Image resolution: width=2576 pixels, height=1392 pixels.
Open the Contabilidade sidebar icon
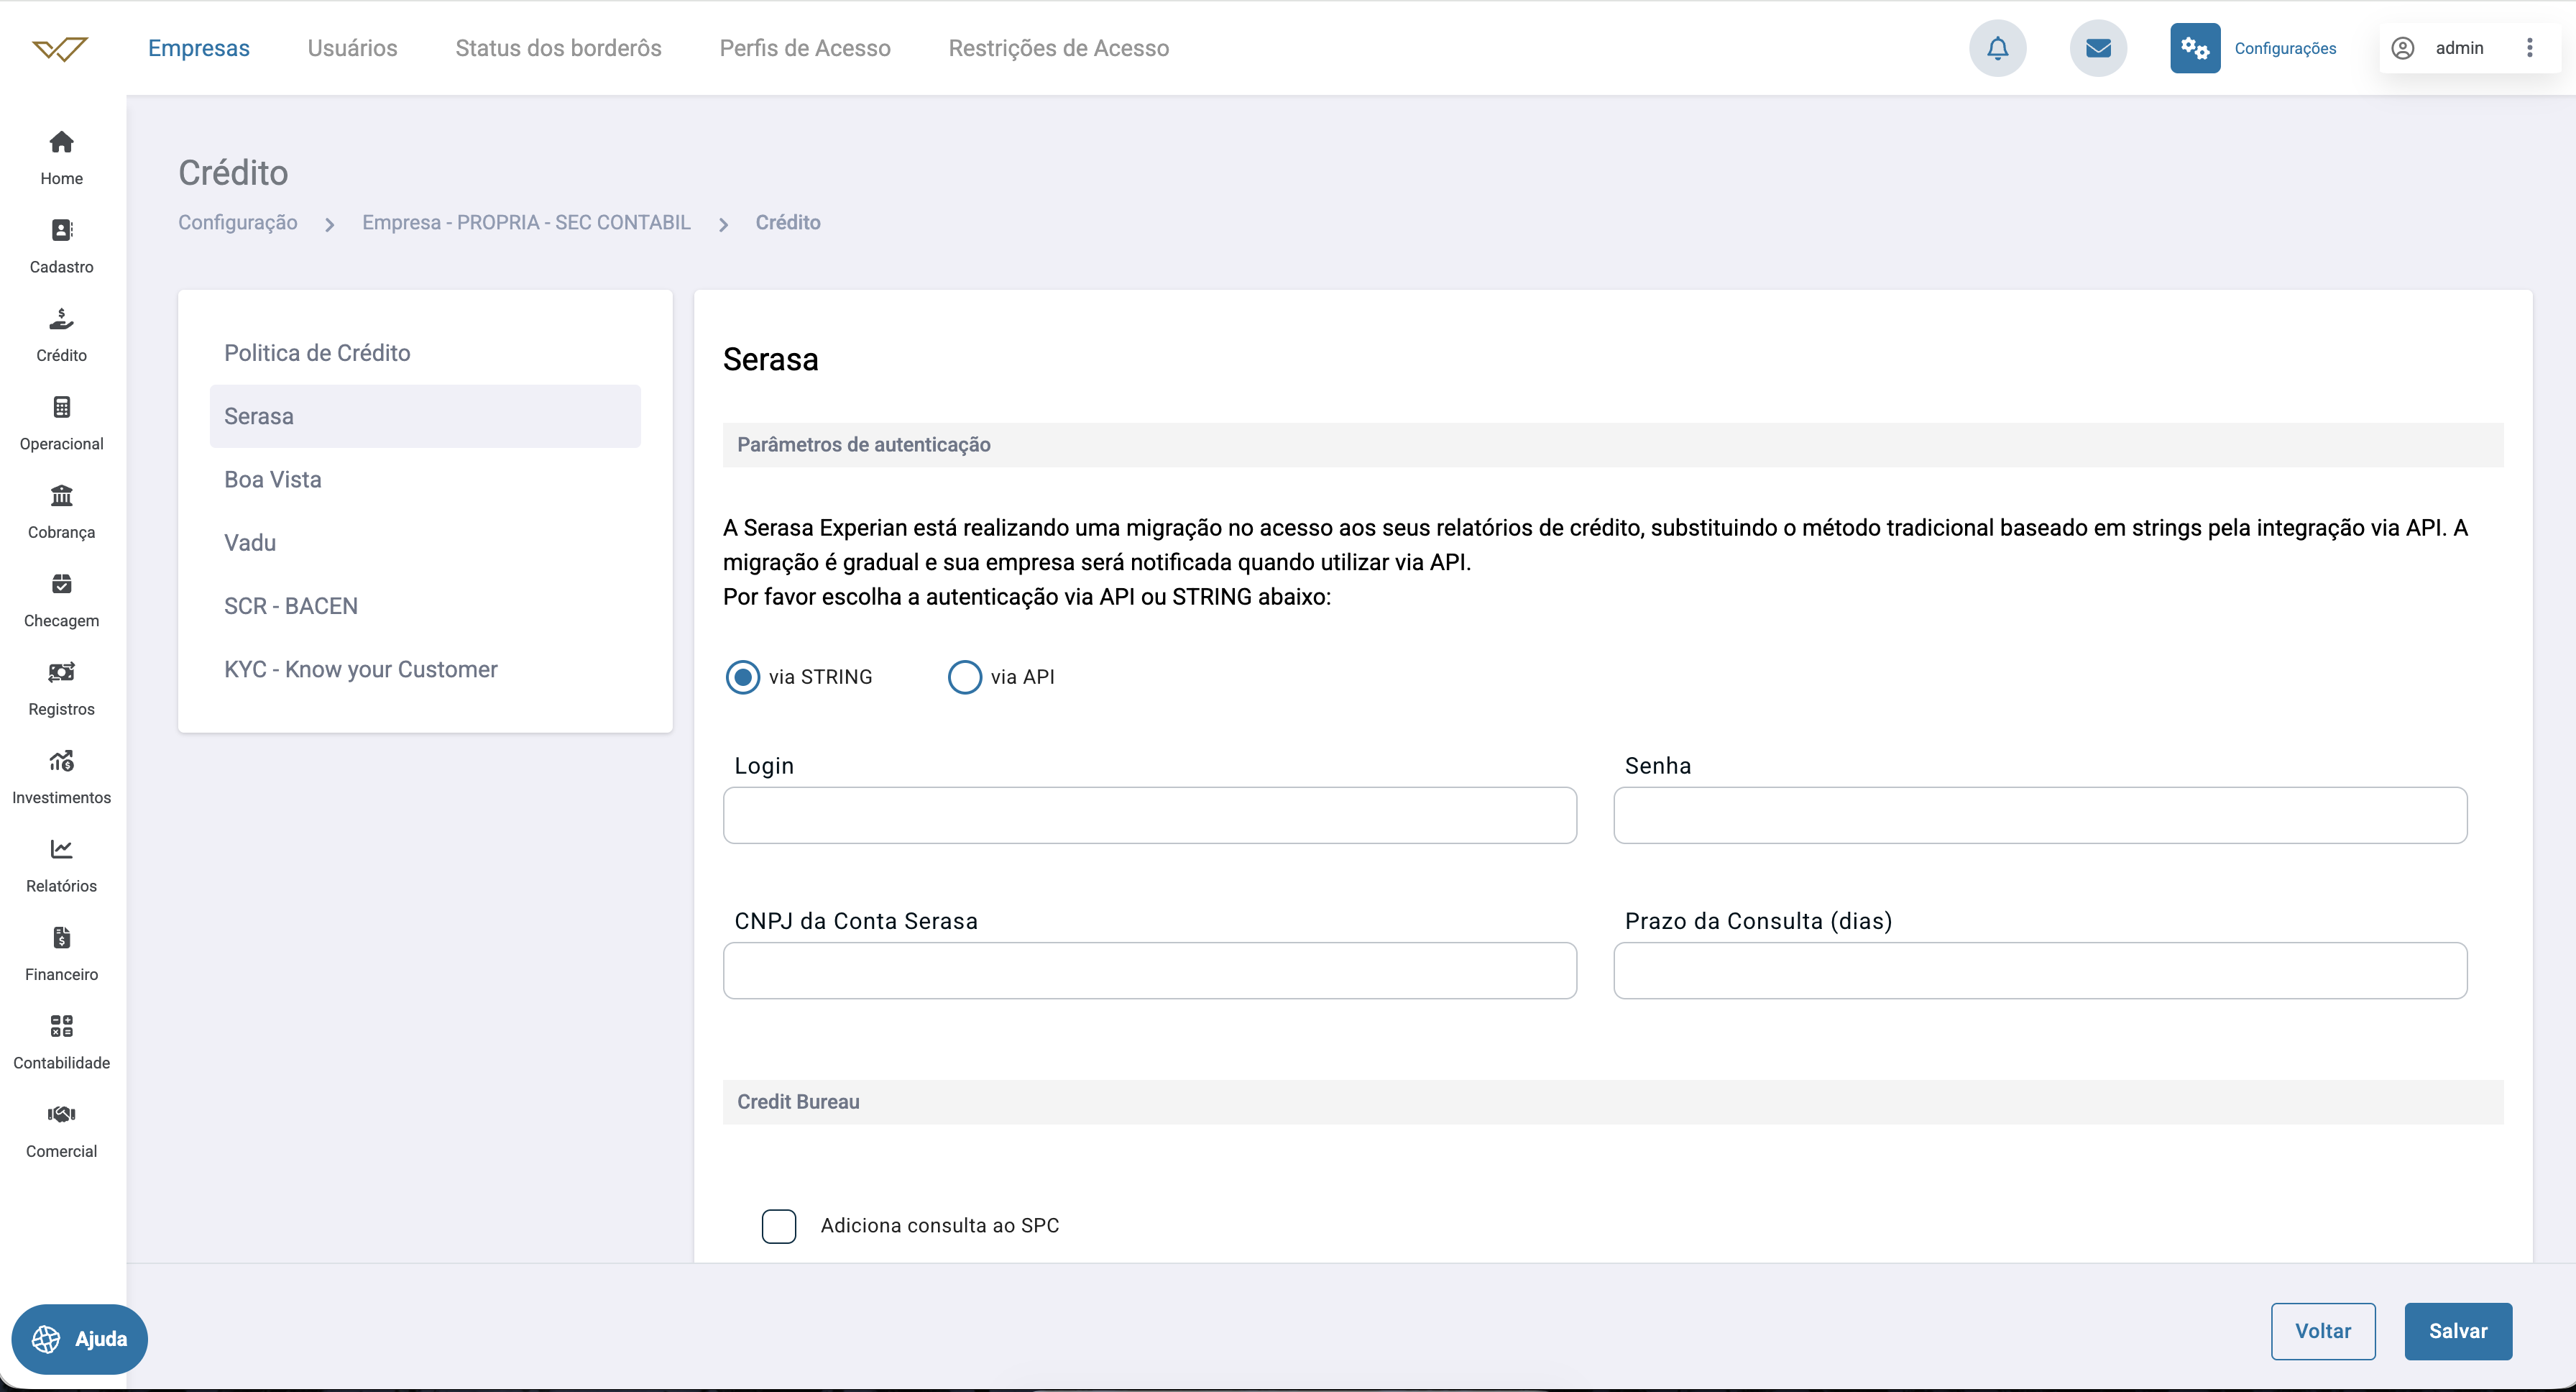[x=61, y=1026]
